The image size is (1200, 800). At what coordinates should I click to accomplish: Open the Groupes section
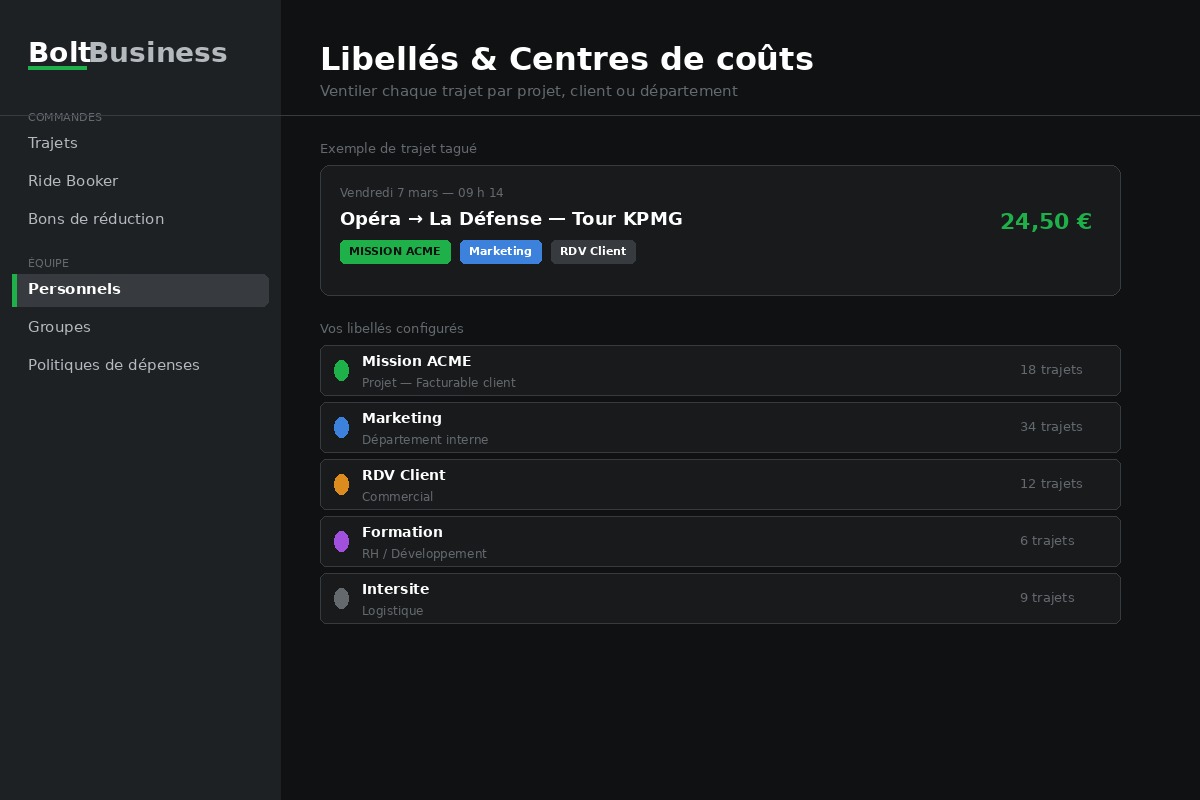point(59,327)
